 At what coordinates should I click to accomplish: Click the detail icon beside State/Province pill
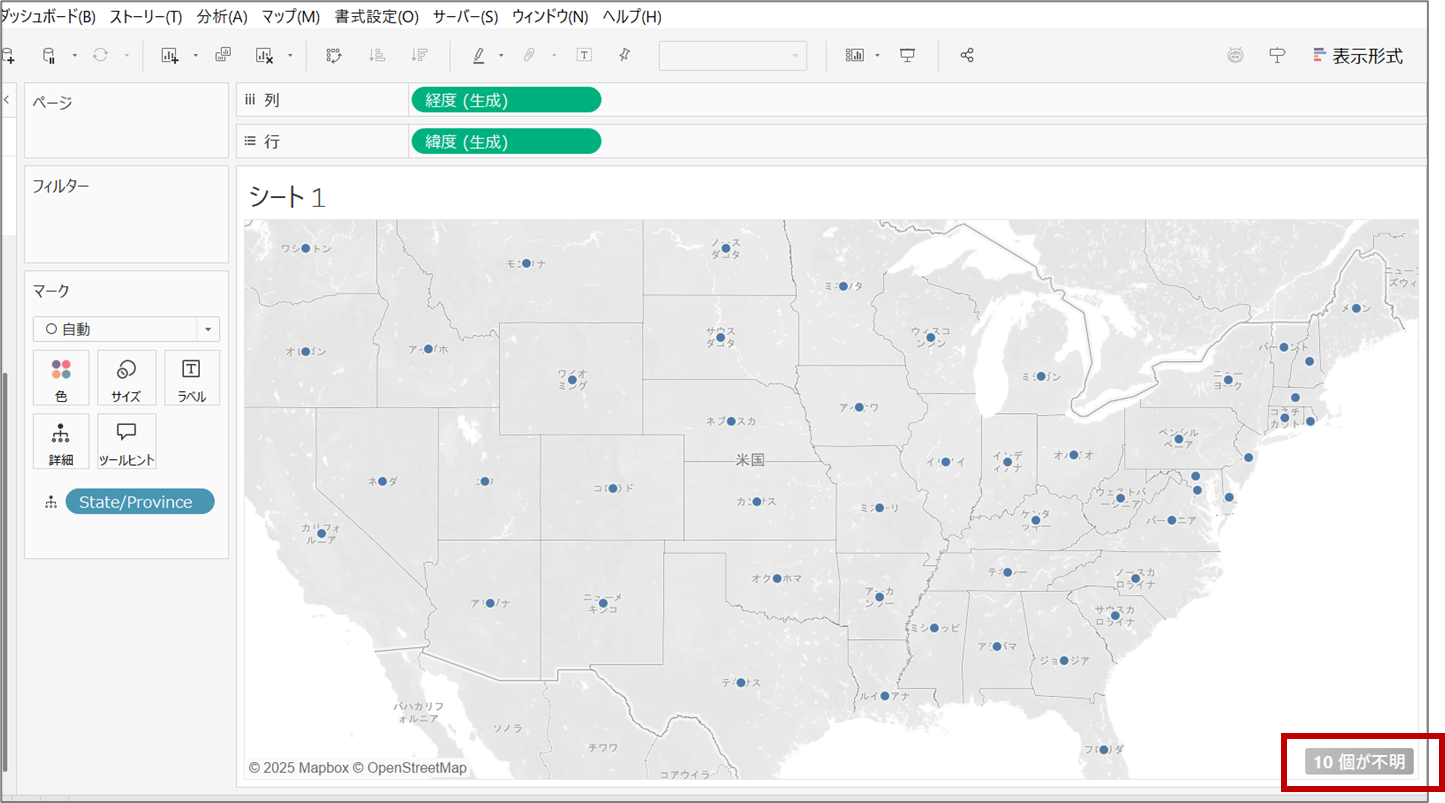pos(50,502)
